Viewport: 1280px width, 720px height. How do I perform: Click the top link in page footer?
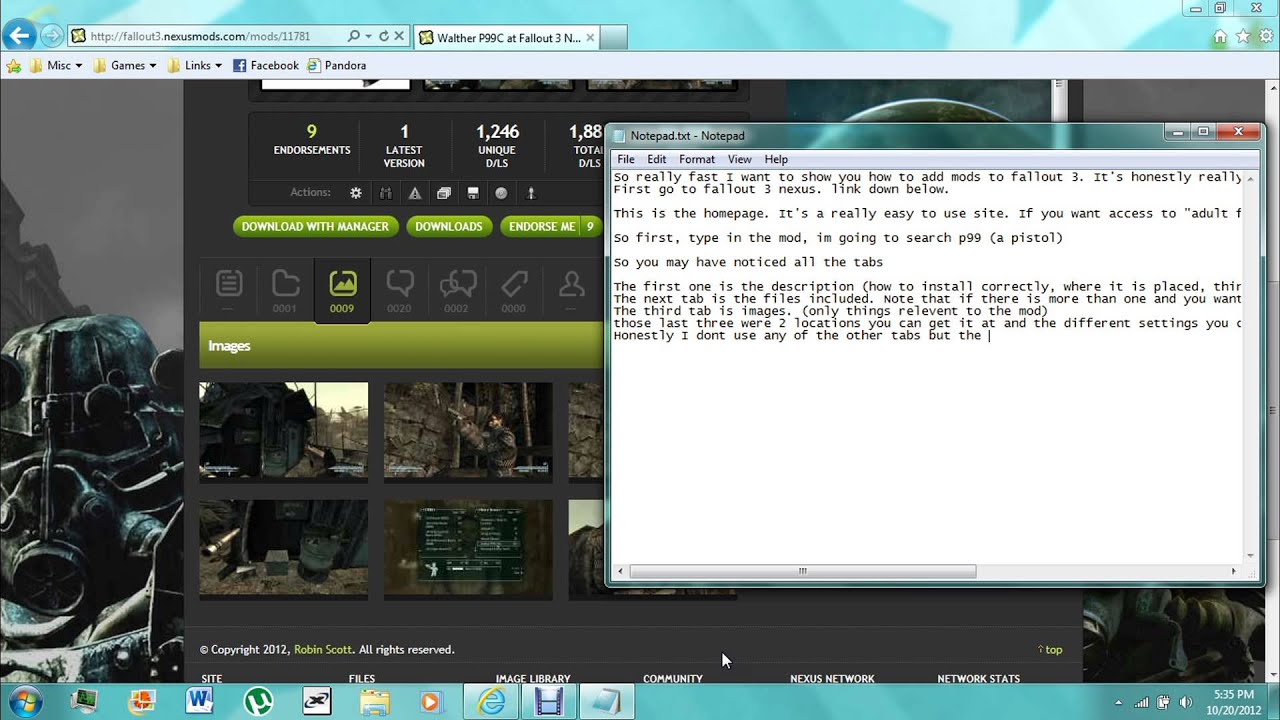click(x=1050, y=649)
